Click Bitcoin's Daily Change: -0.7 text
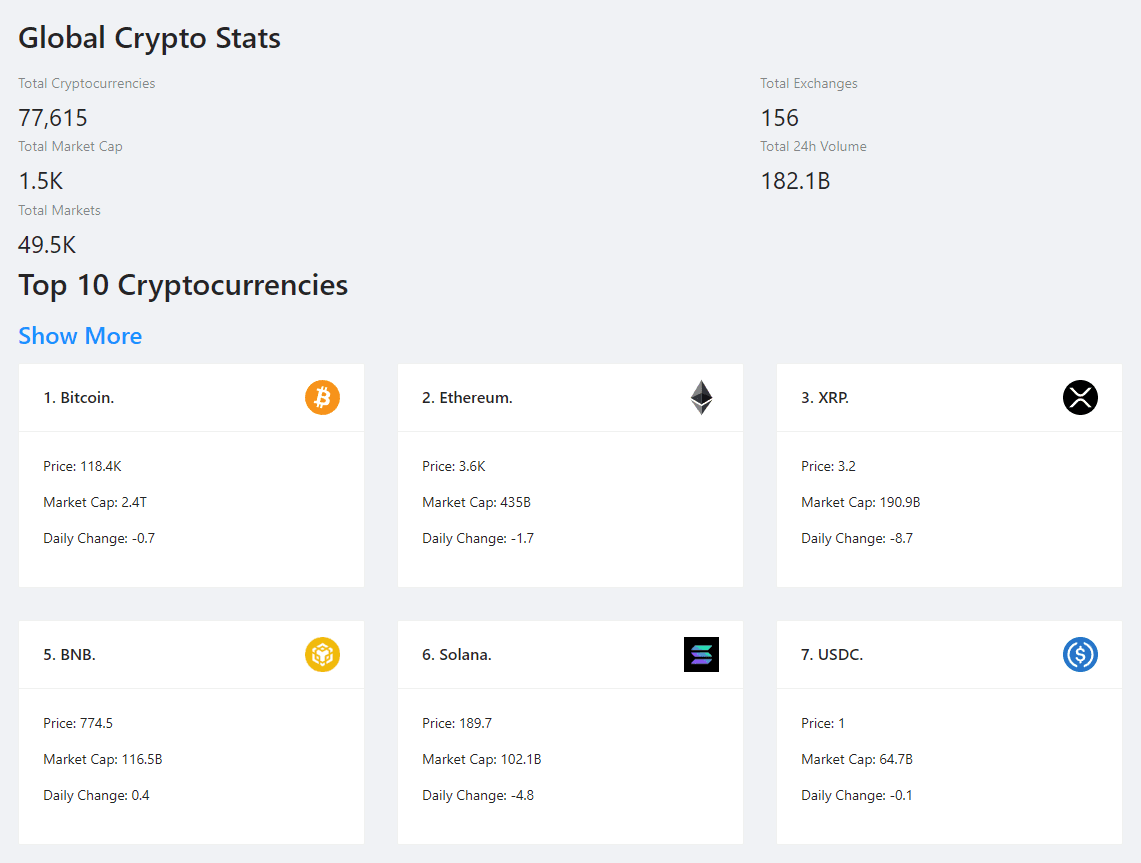The image size is (1141, 863). (99, 538)
